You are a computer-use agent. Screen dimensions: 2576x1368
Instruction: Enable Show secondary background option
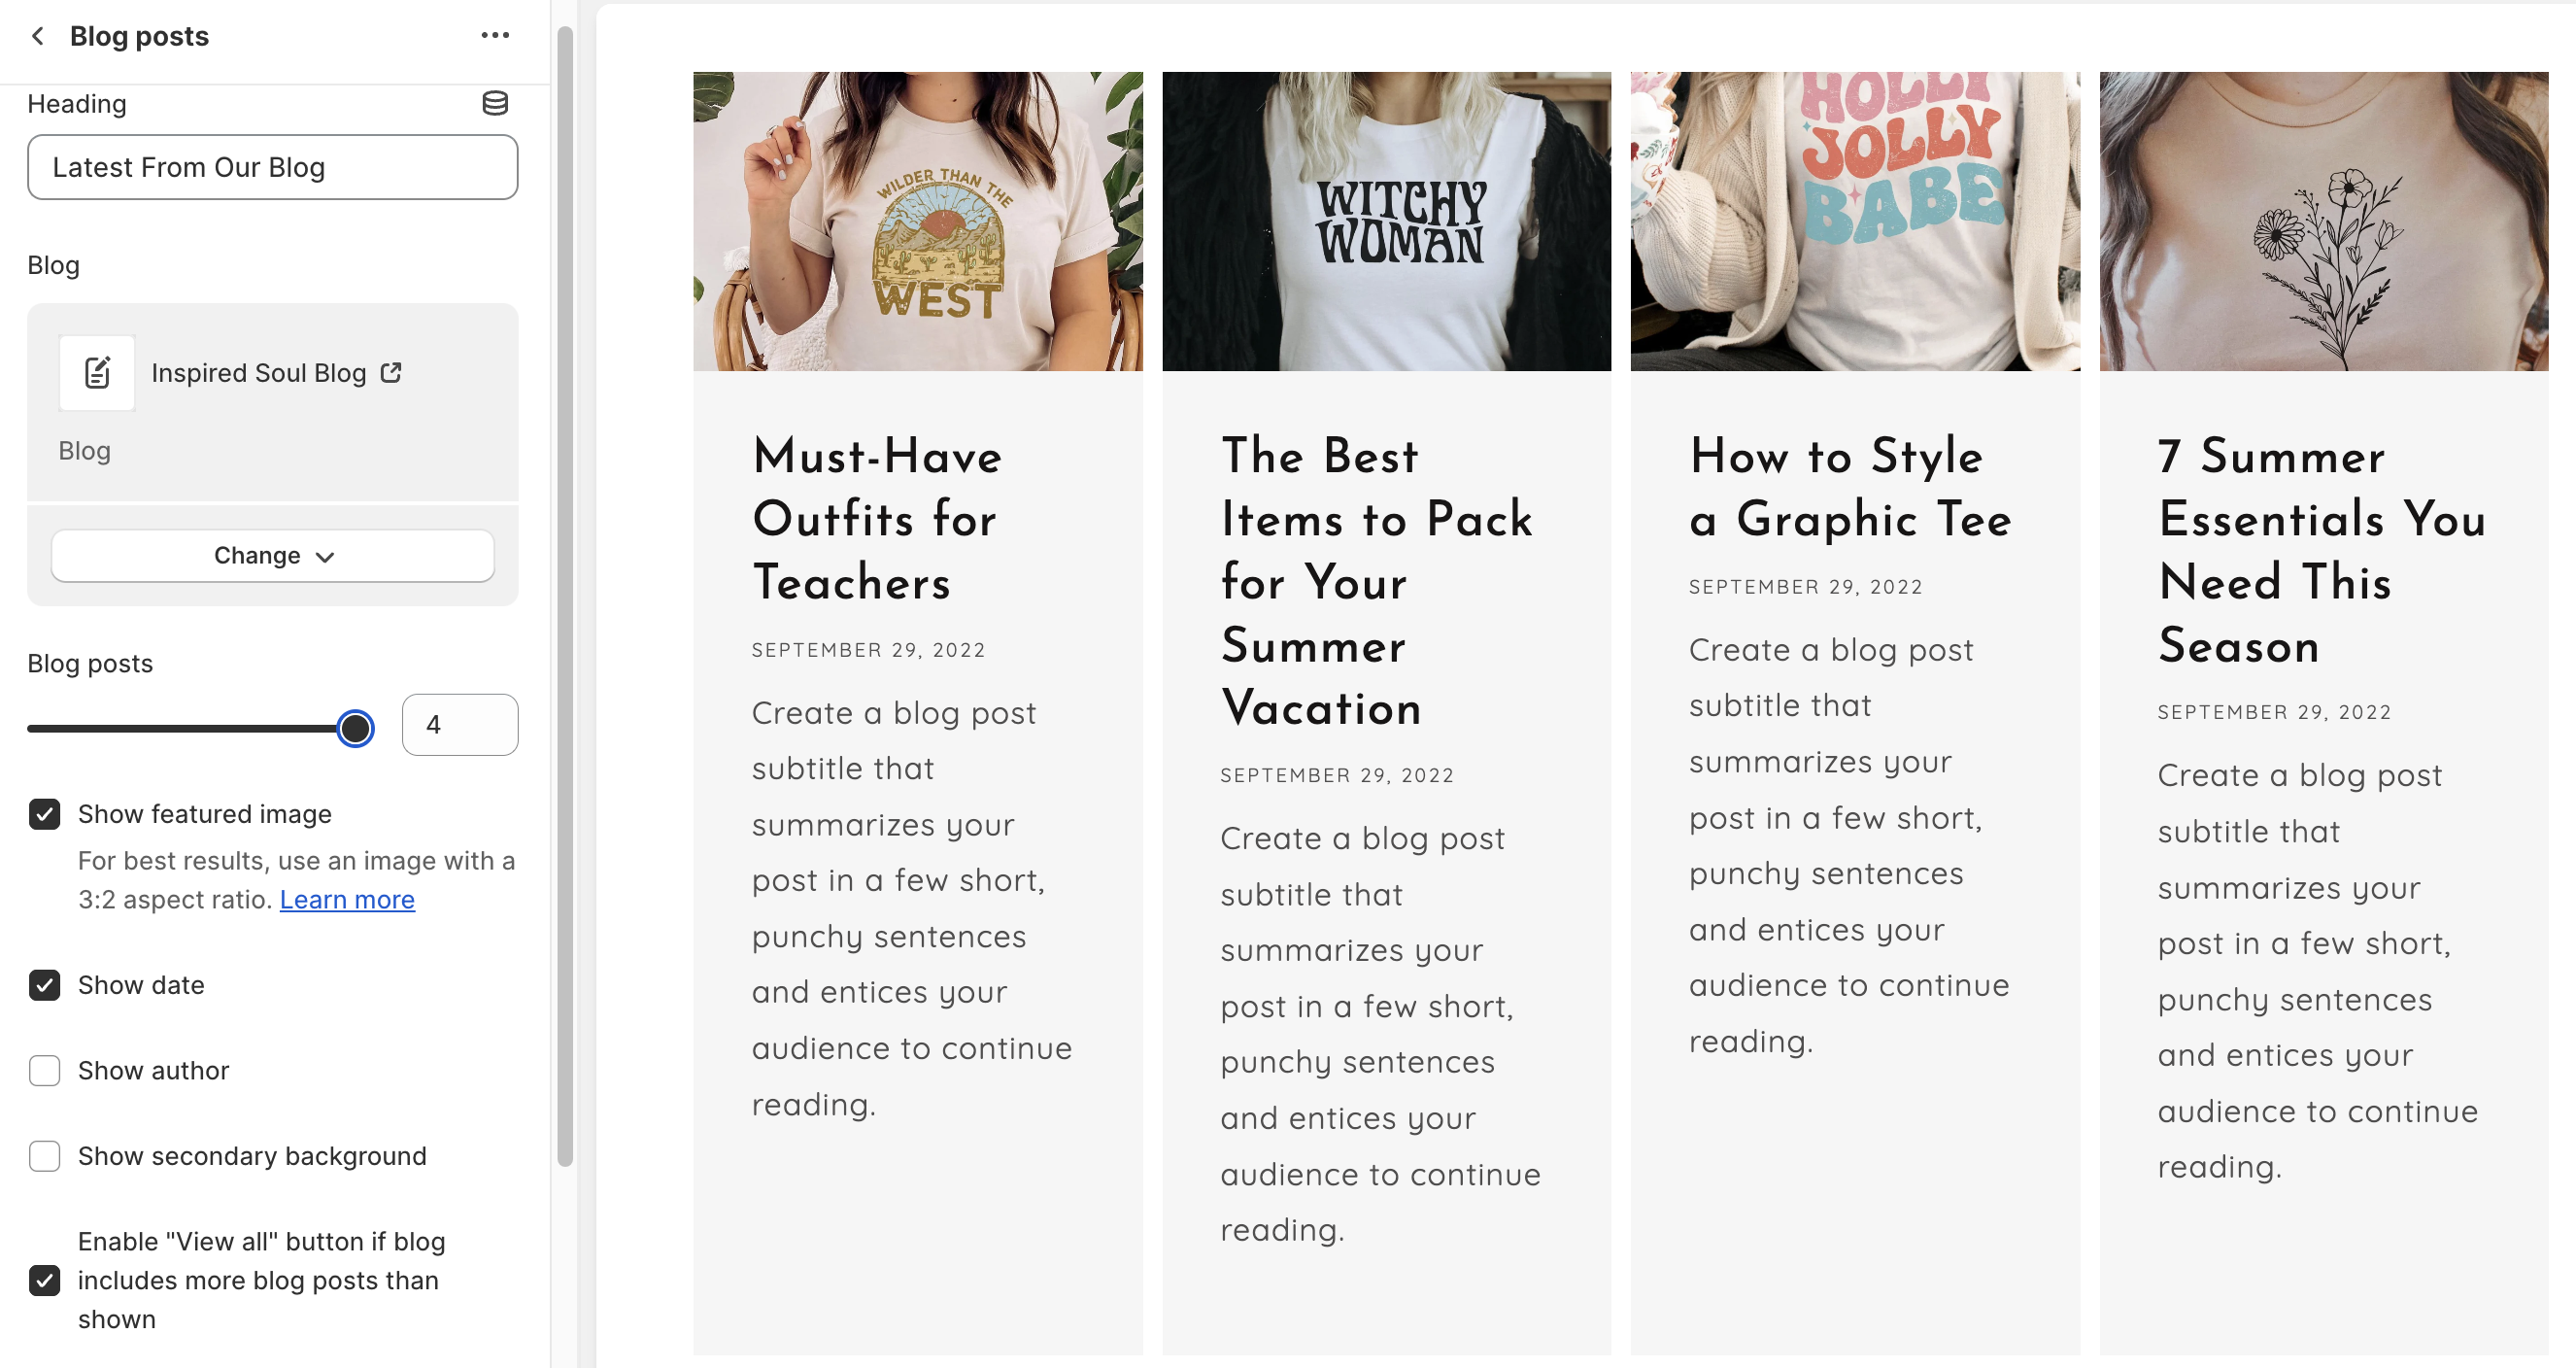45,1156
